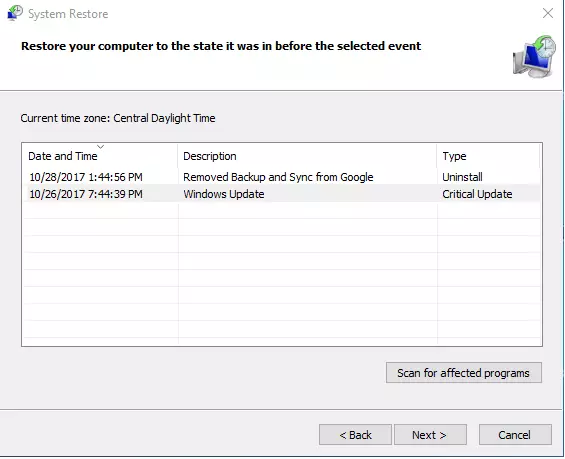Select the 10/28/2017 1:44:56 PM restore point
Screen dimensions: 565x459
86,177
